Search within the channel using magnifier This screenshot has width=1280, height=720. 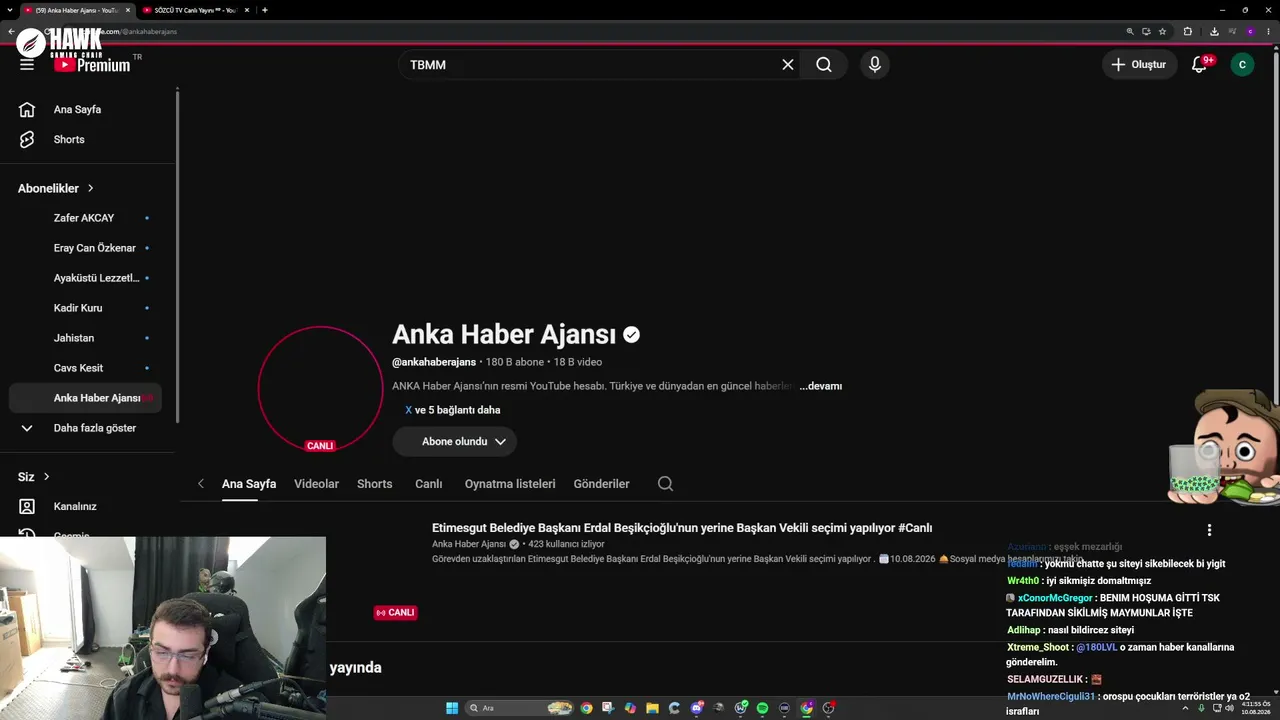[665, 484]
